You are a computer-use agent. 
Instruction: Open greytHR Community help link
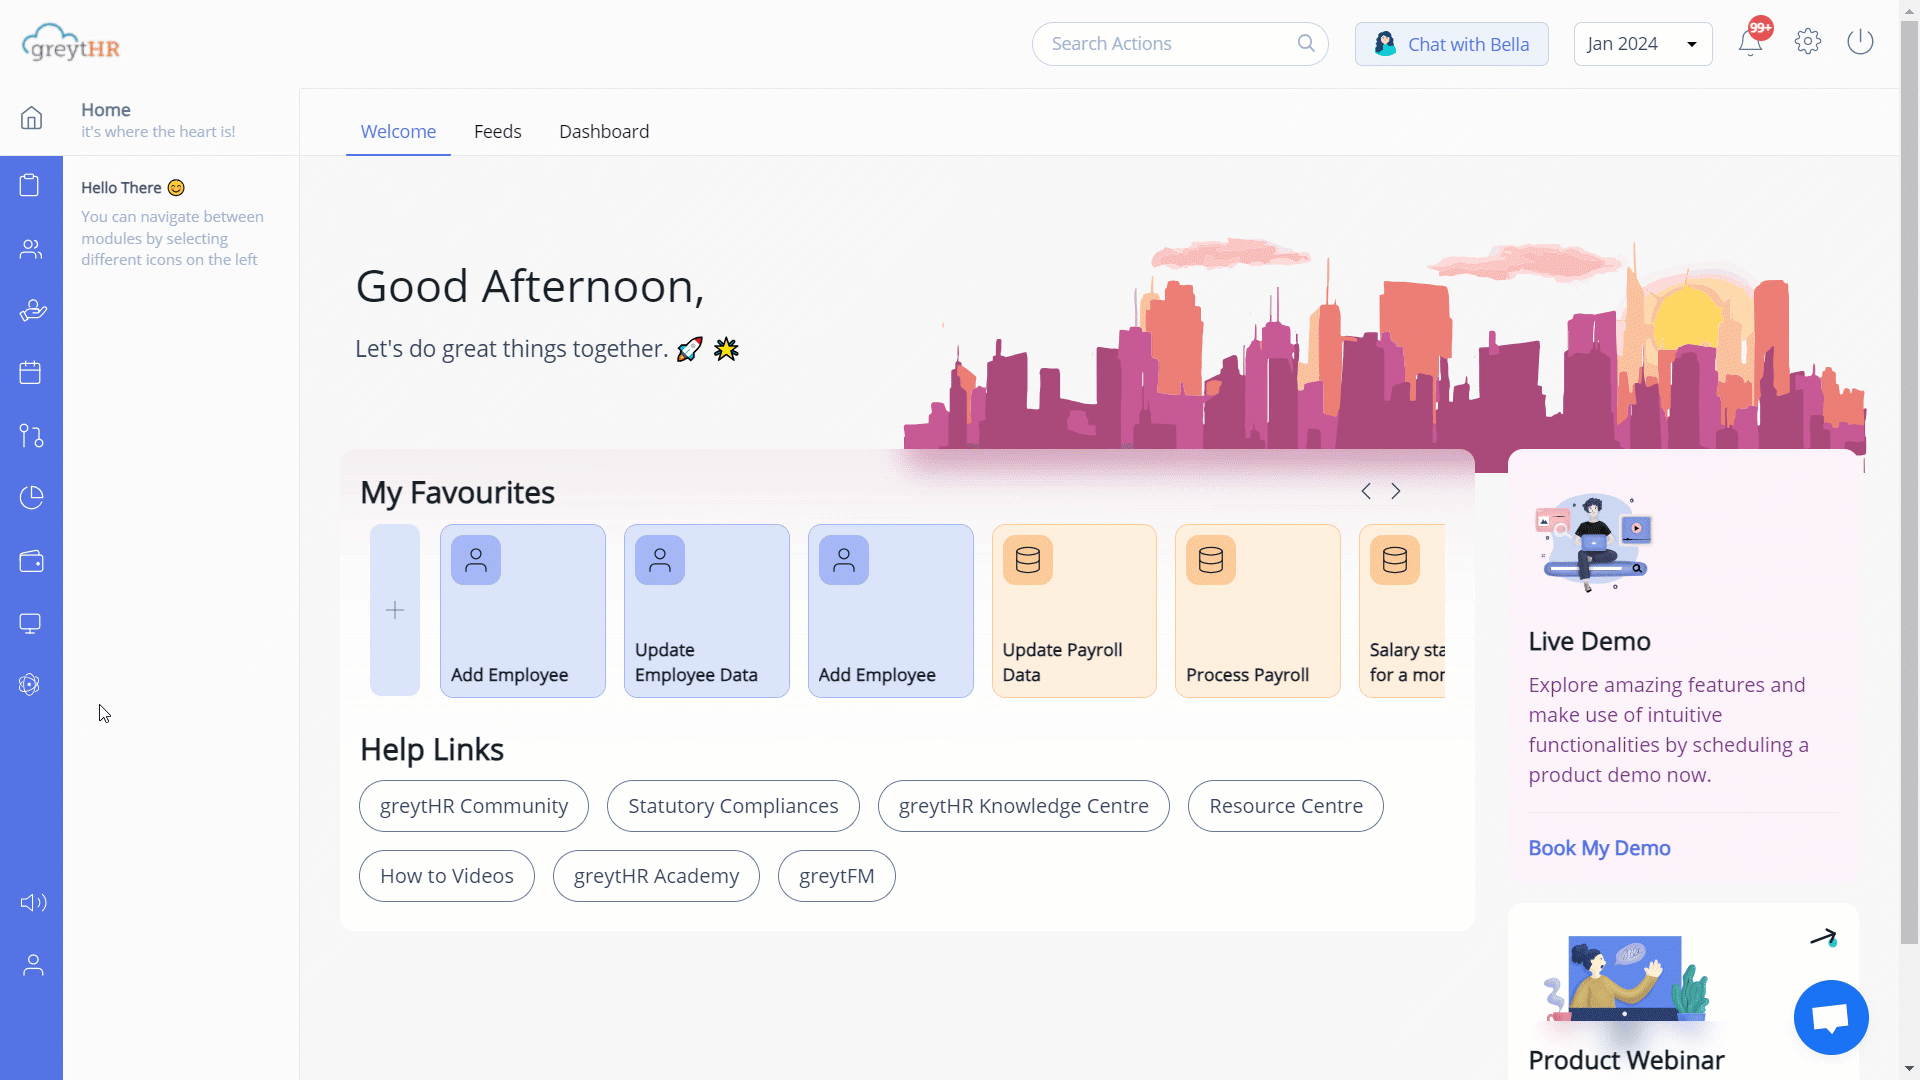(x=474, y=806)
